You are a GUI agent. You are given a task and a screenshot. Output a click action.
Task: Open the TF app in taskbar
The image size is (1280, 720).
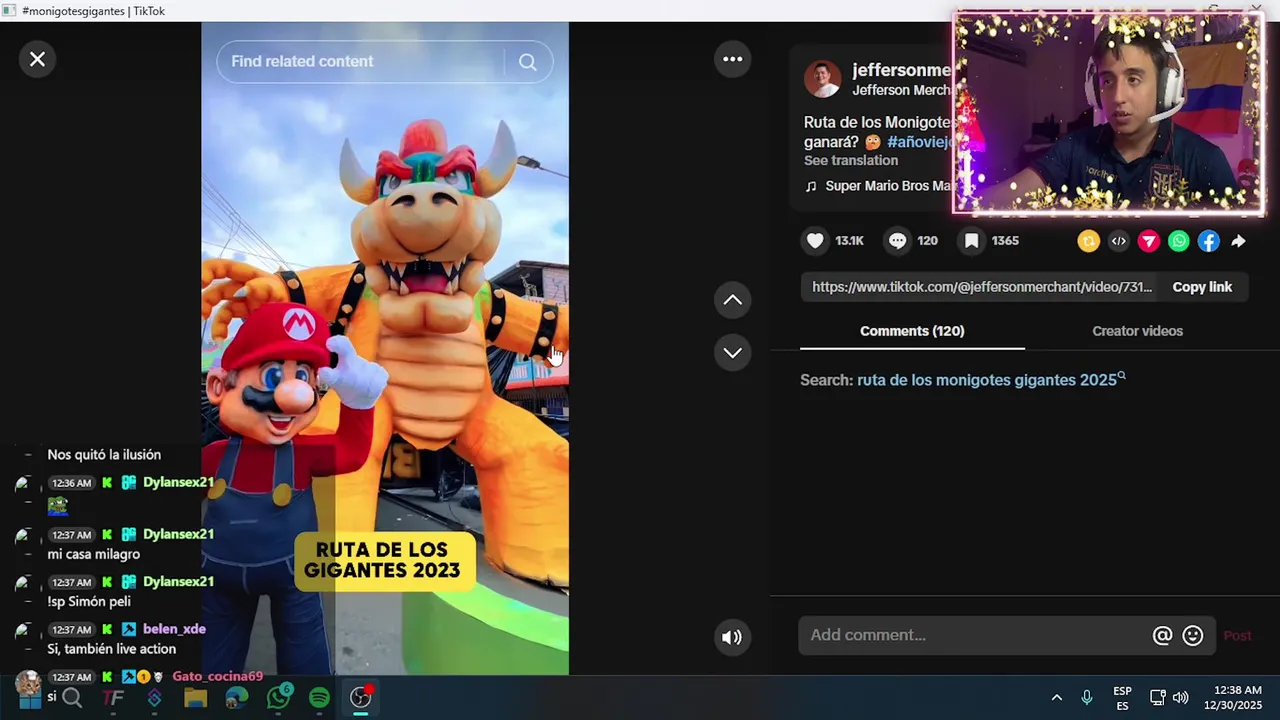[x=113, y=698]
